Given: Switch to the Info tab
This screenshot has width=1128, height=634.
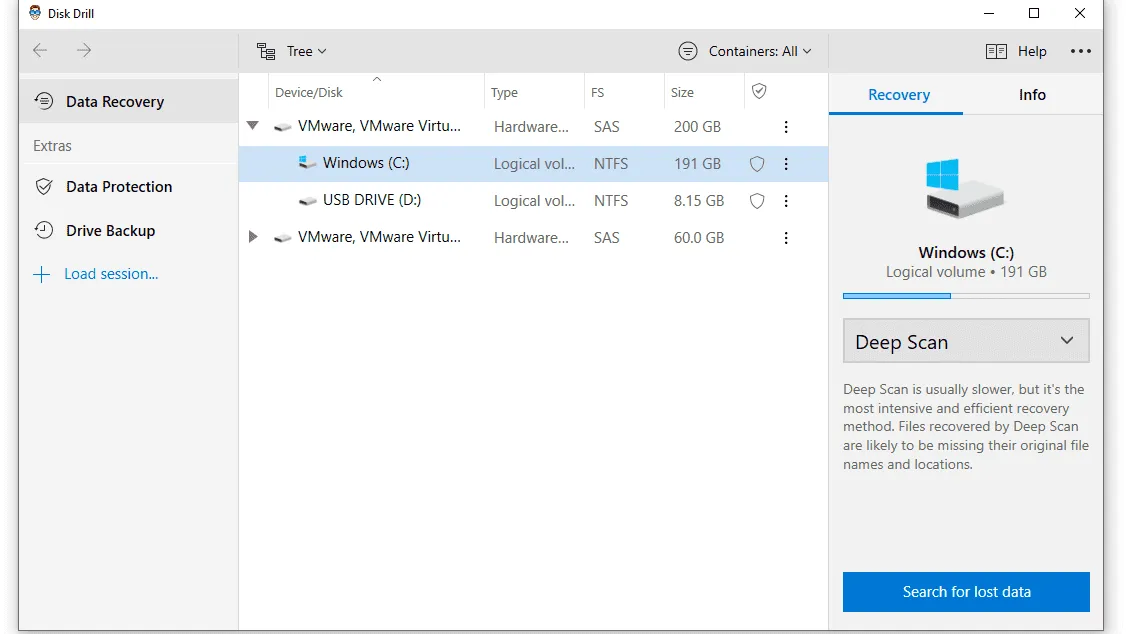Looking at the screenshot, I should coord(1032,95).
